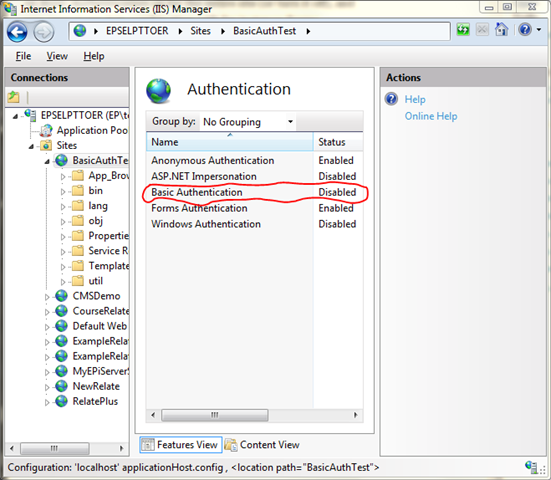Select Template folder in tree

click(108, 266)
